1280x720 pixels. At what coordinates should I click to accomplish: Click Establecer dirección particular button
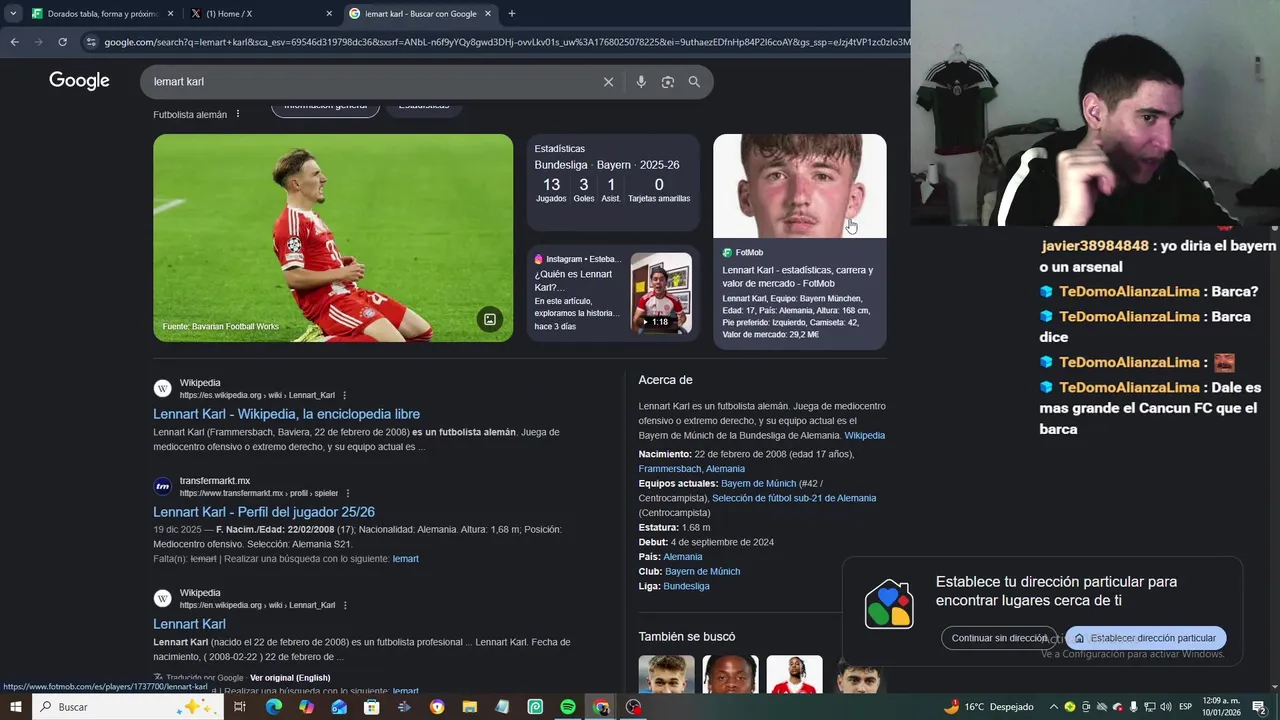[x=1146, y=638]
